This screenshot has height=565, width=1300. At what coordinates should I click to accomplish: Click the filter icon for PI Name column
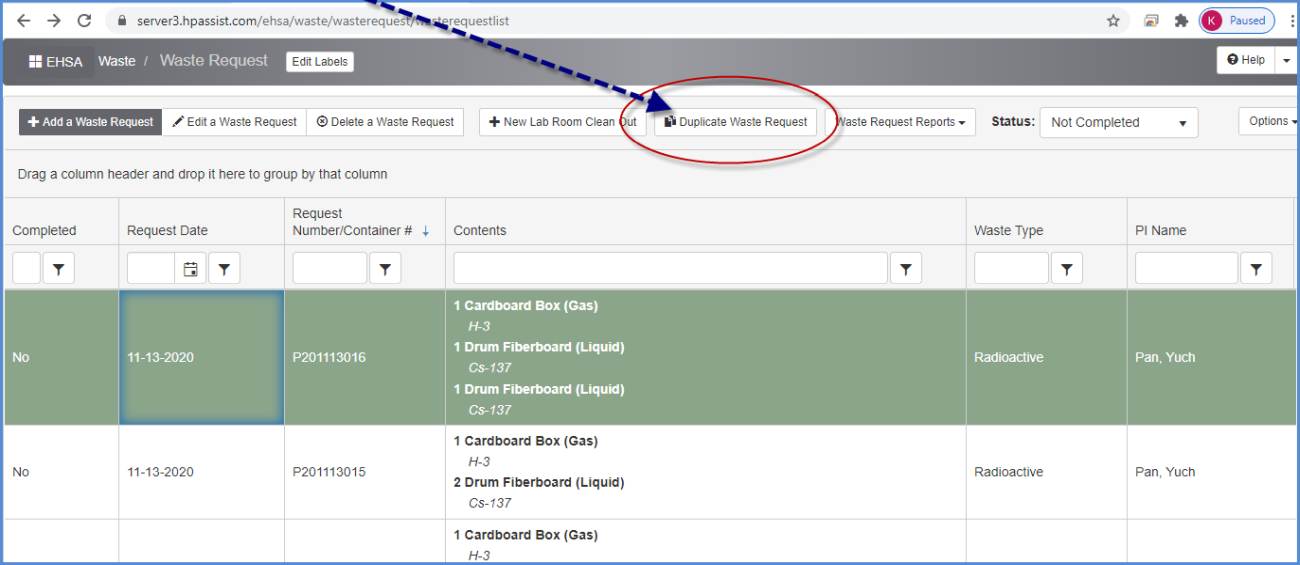tap(1256, 268)
